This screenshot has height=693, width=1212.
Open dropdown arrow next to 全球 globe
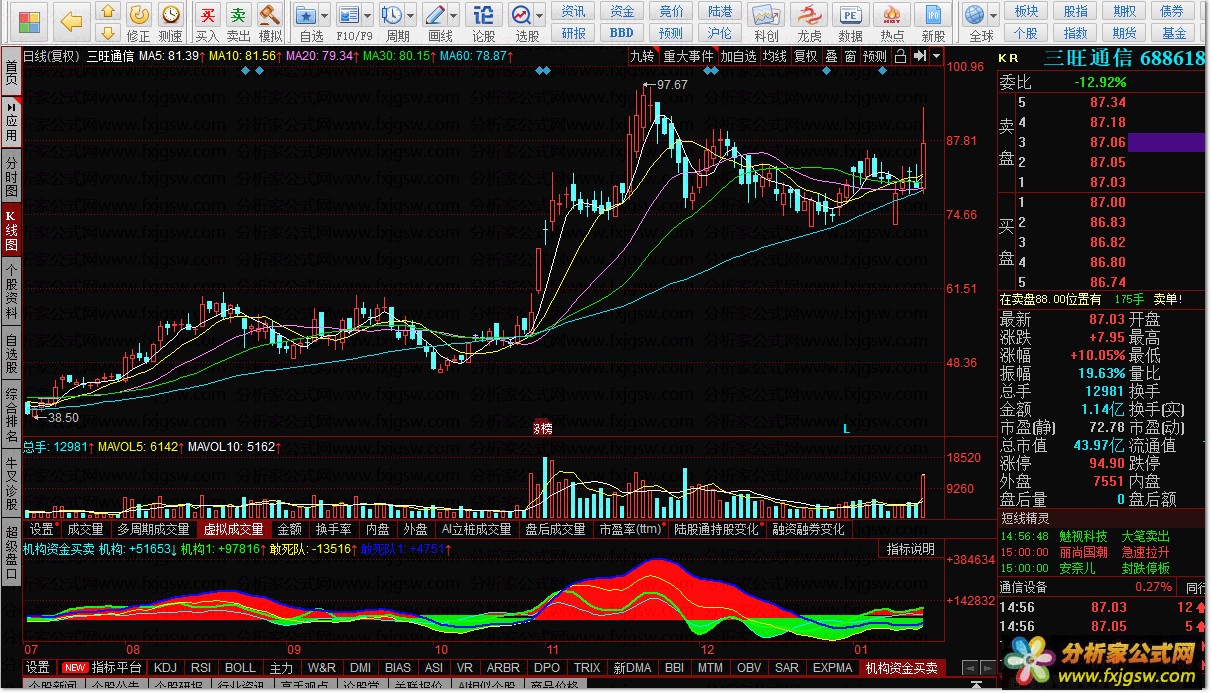(993, 16)
